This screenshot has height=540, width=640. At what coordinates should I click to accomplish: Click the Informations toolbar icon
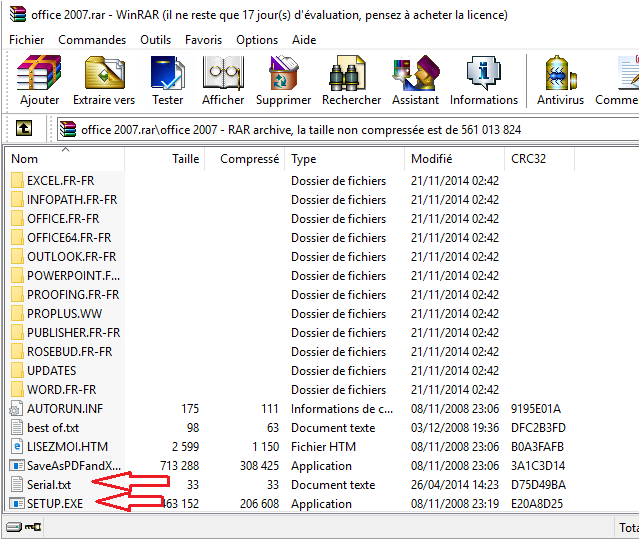click(484, 73)
